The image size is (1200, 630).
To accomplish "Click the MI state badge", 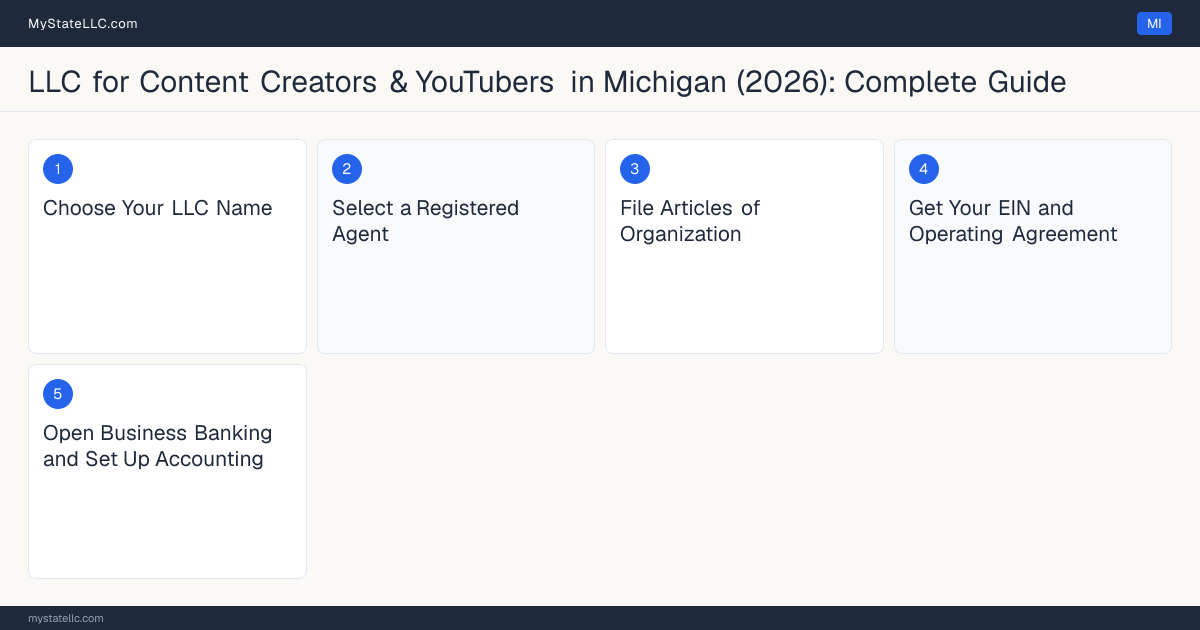I will (1154, 23).
